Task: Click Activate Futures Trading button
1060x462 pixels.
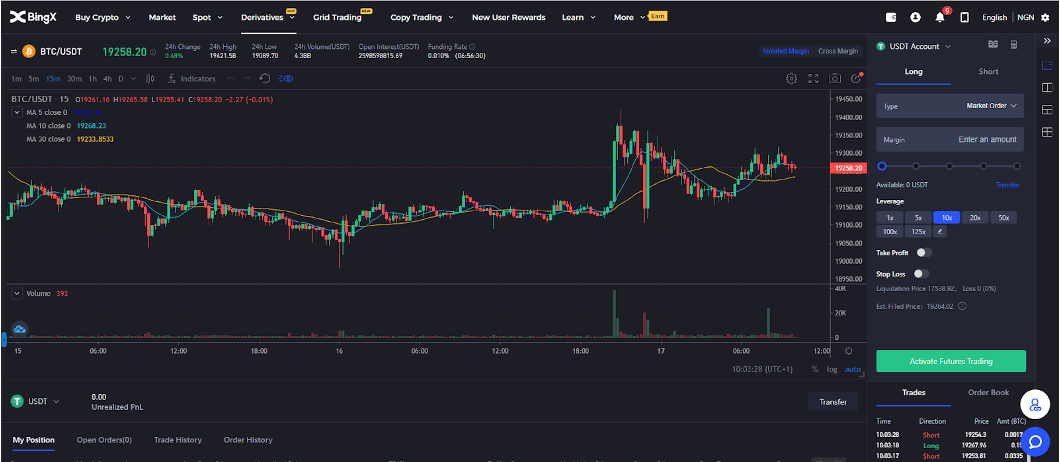Action: click(x=950, y=361)
